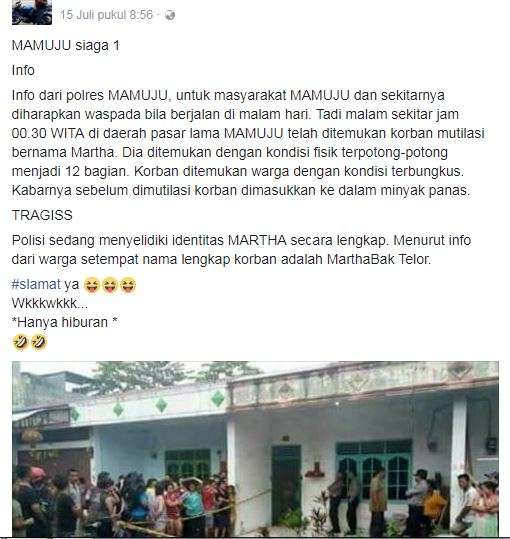Open the attached photo of the house
Screen dimensions: 510x539
click(255, 448)
